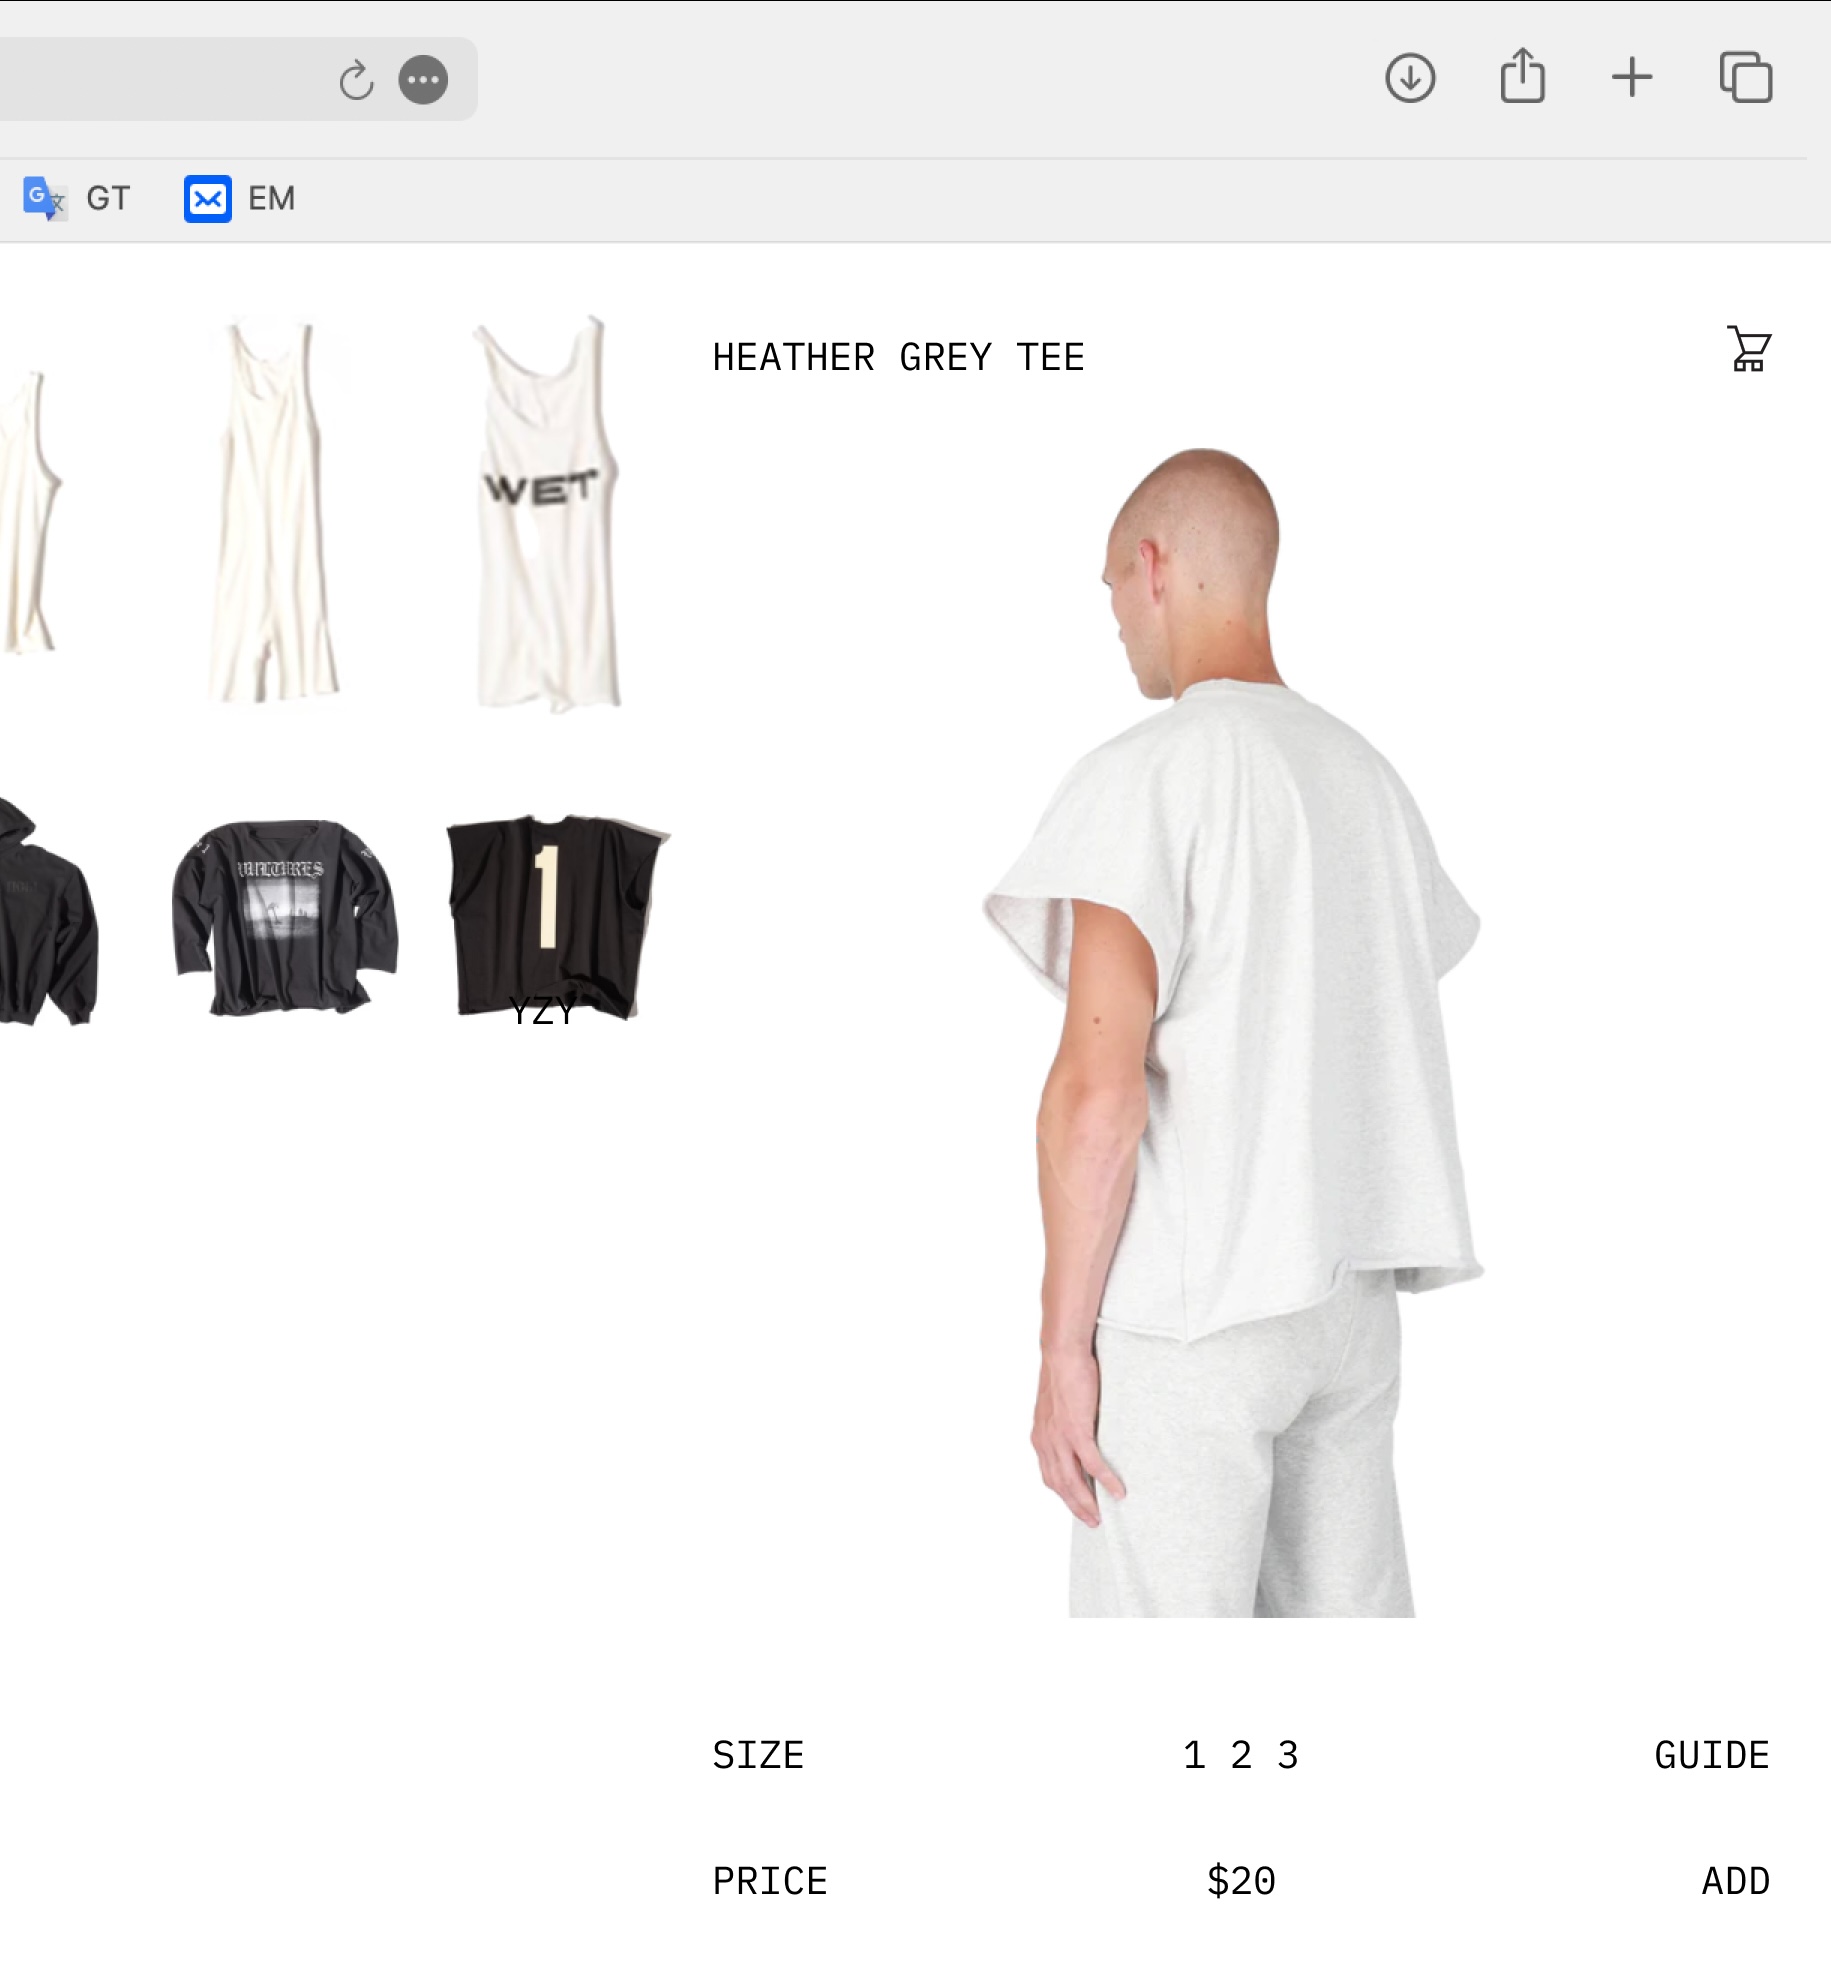The width and height of the screenshot is (1831, 1984).
Task: Open the size GUIDE
Action: coord(1712,1756)
